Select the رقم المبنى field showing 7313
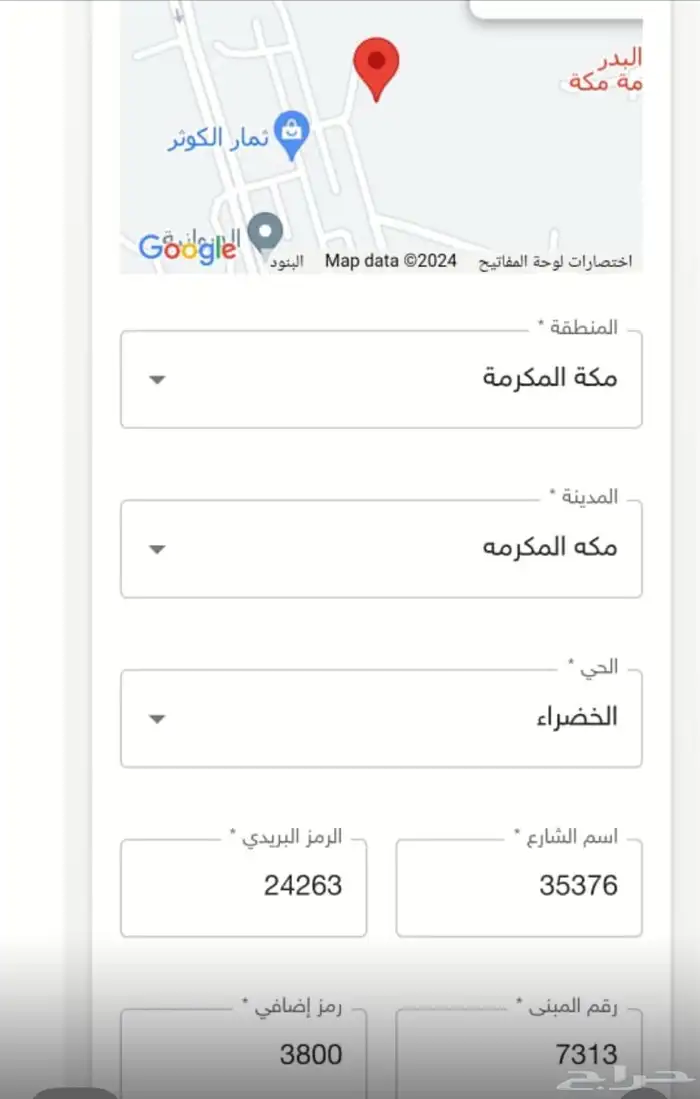 (x=519, y=1055)
